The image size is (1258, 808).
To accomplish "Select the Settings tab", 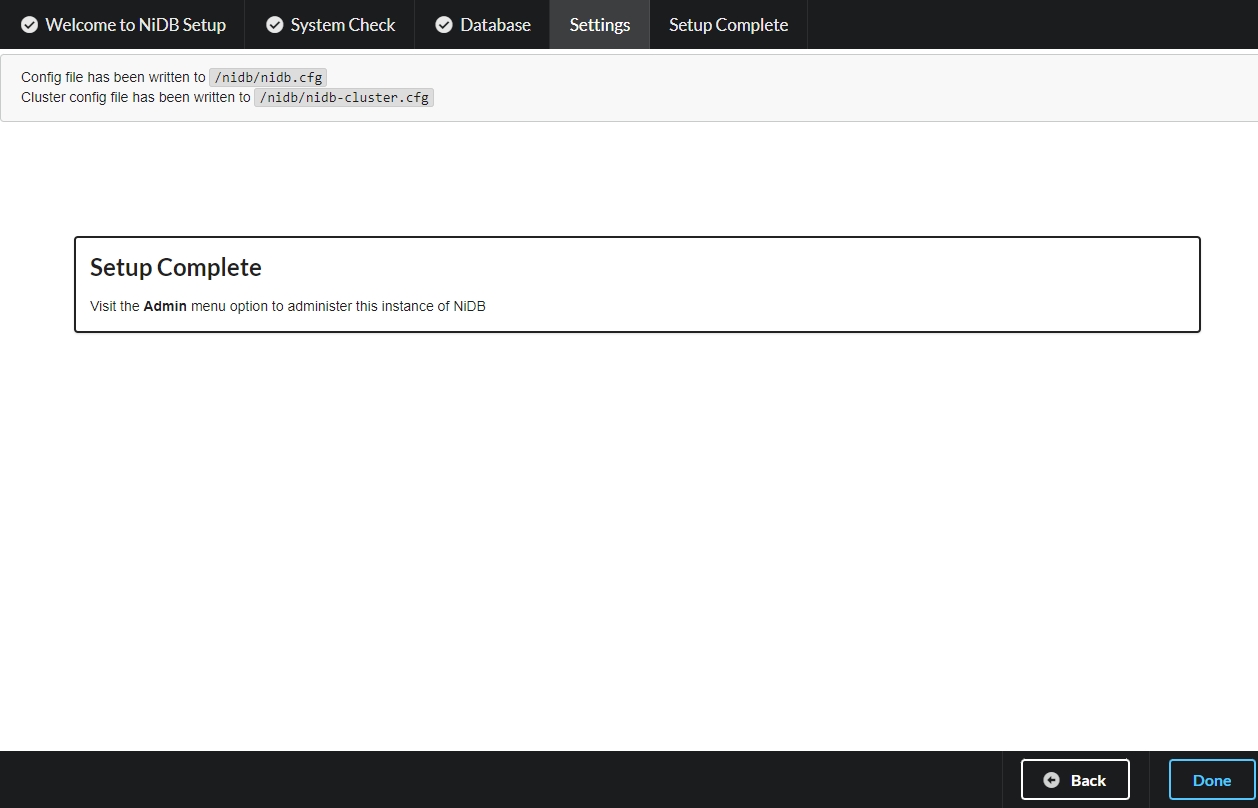I will [x=599, y=25].
